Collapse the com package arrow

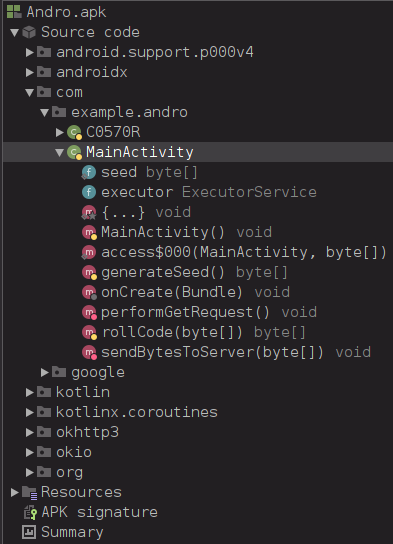pos(30,92)
